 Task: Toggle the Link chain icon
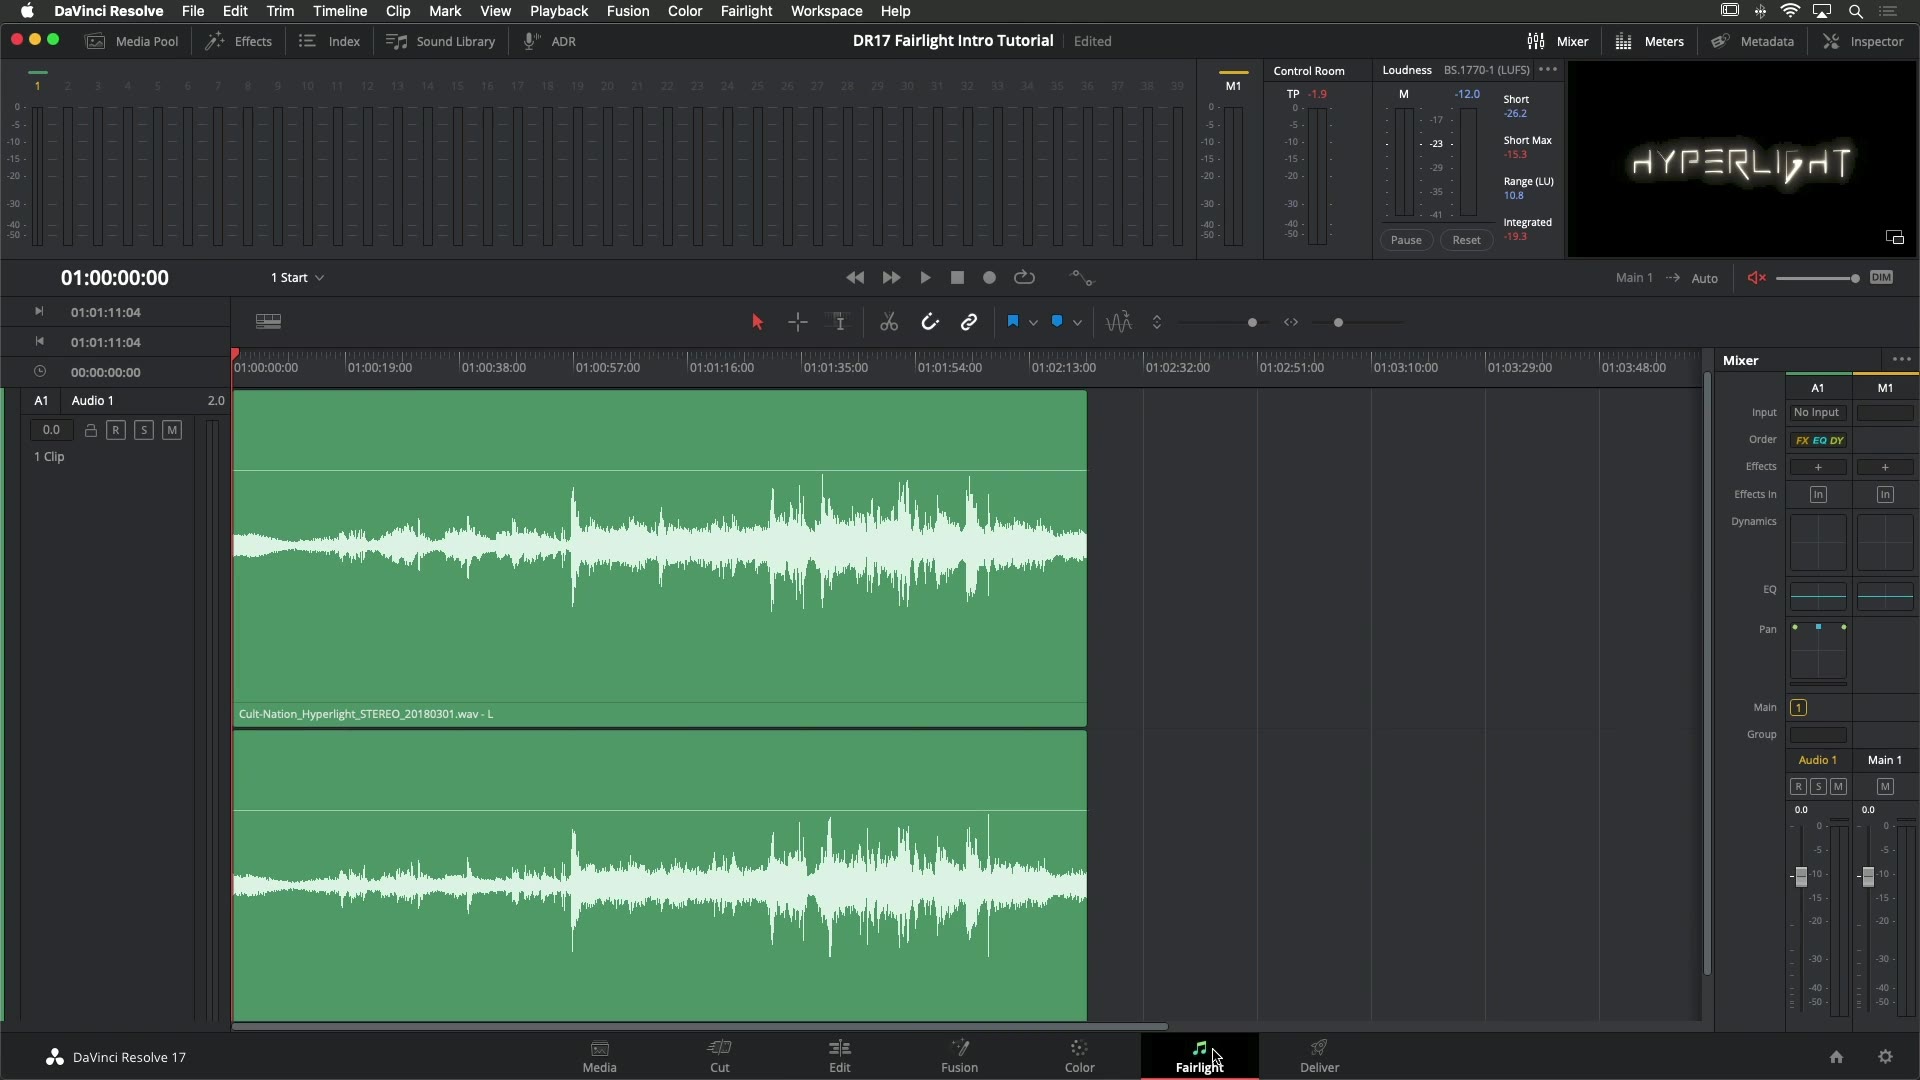point(969,322)
